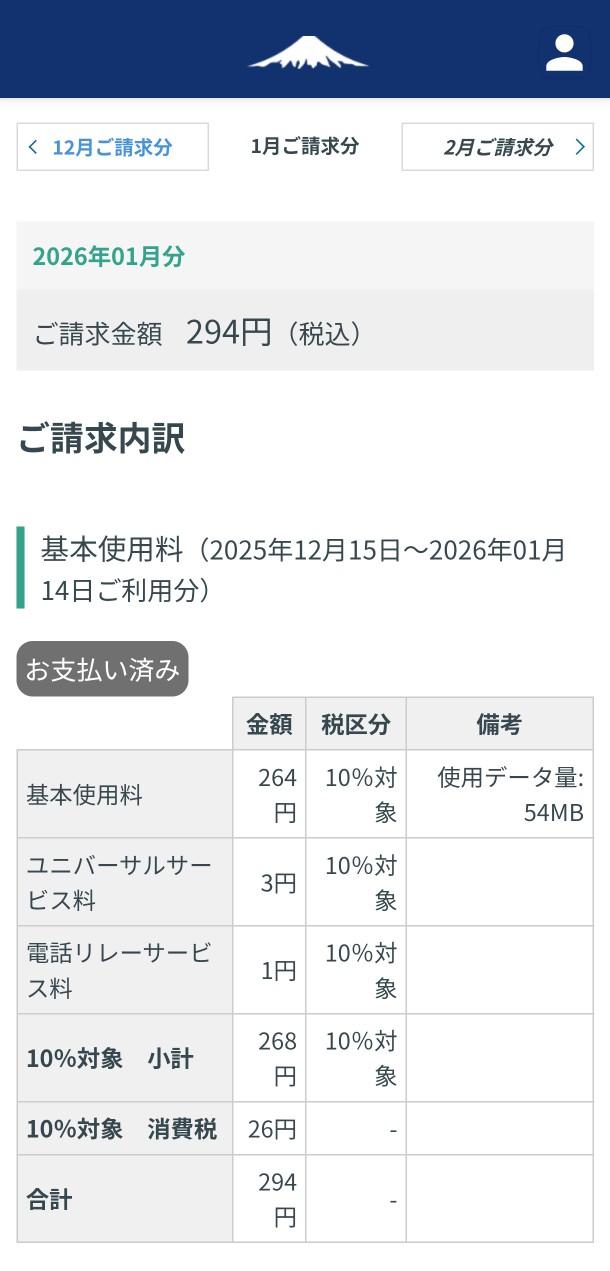The width and height of the screenshot is (610, 1271).
Task: Click the 金額 column header
Action: pyautogui.click(x=269, y=724)
